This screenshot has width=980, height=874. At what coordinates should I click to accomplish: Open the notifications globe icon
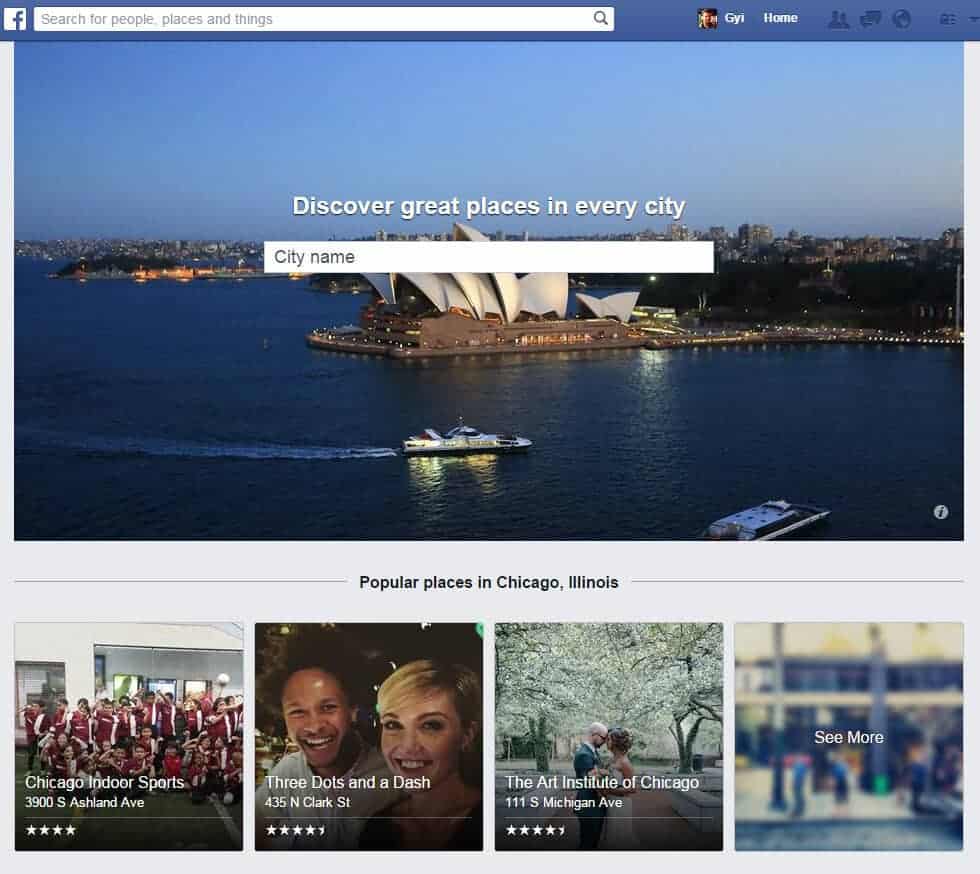pyautogui.click(x=901, y=19)
